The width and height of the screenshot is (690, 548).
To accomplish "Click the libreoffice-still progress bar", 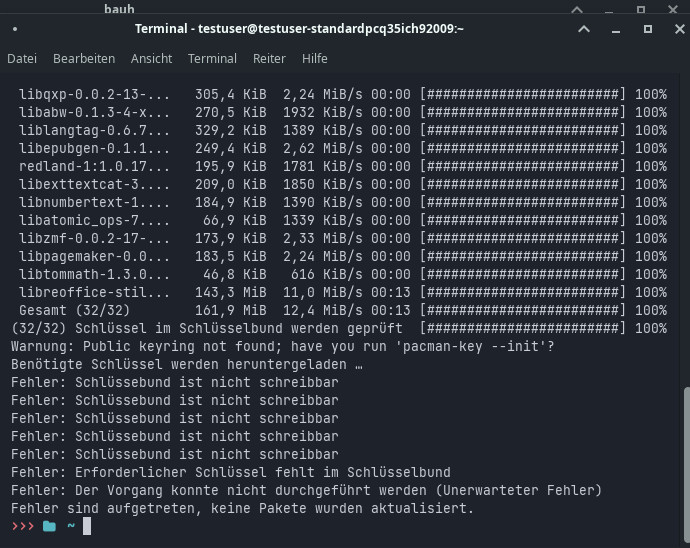I will 523,292.
